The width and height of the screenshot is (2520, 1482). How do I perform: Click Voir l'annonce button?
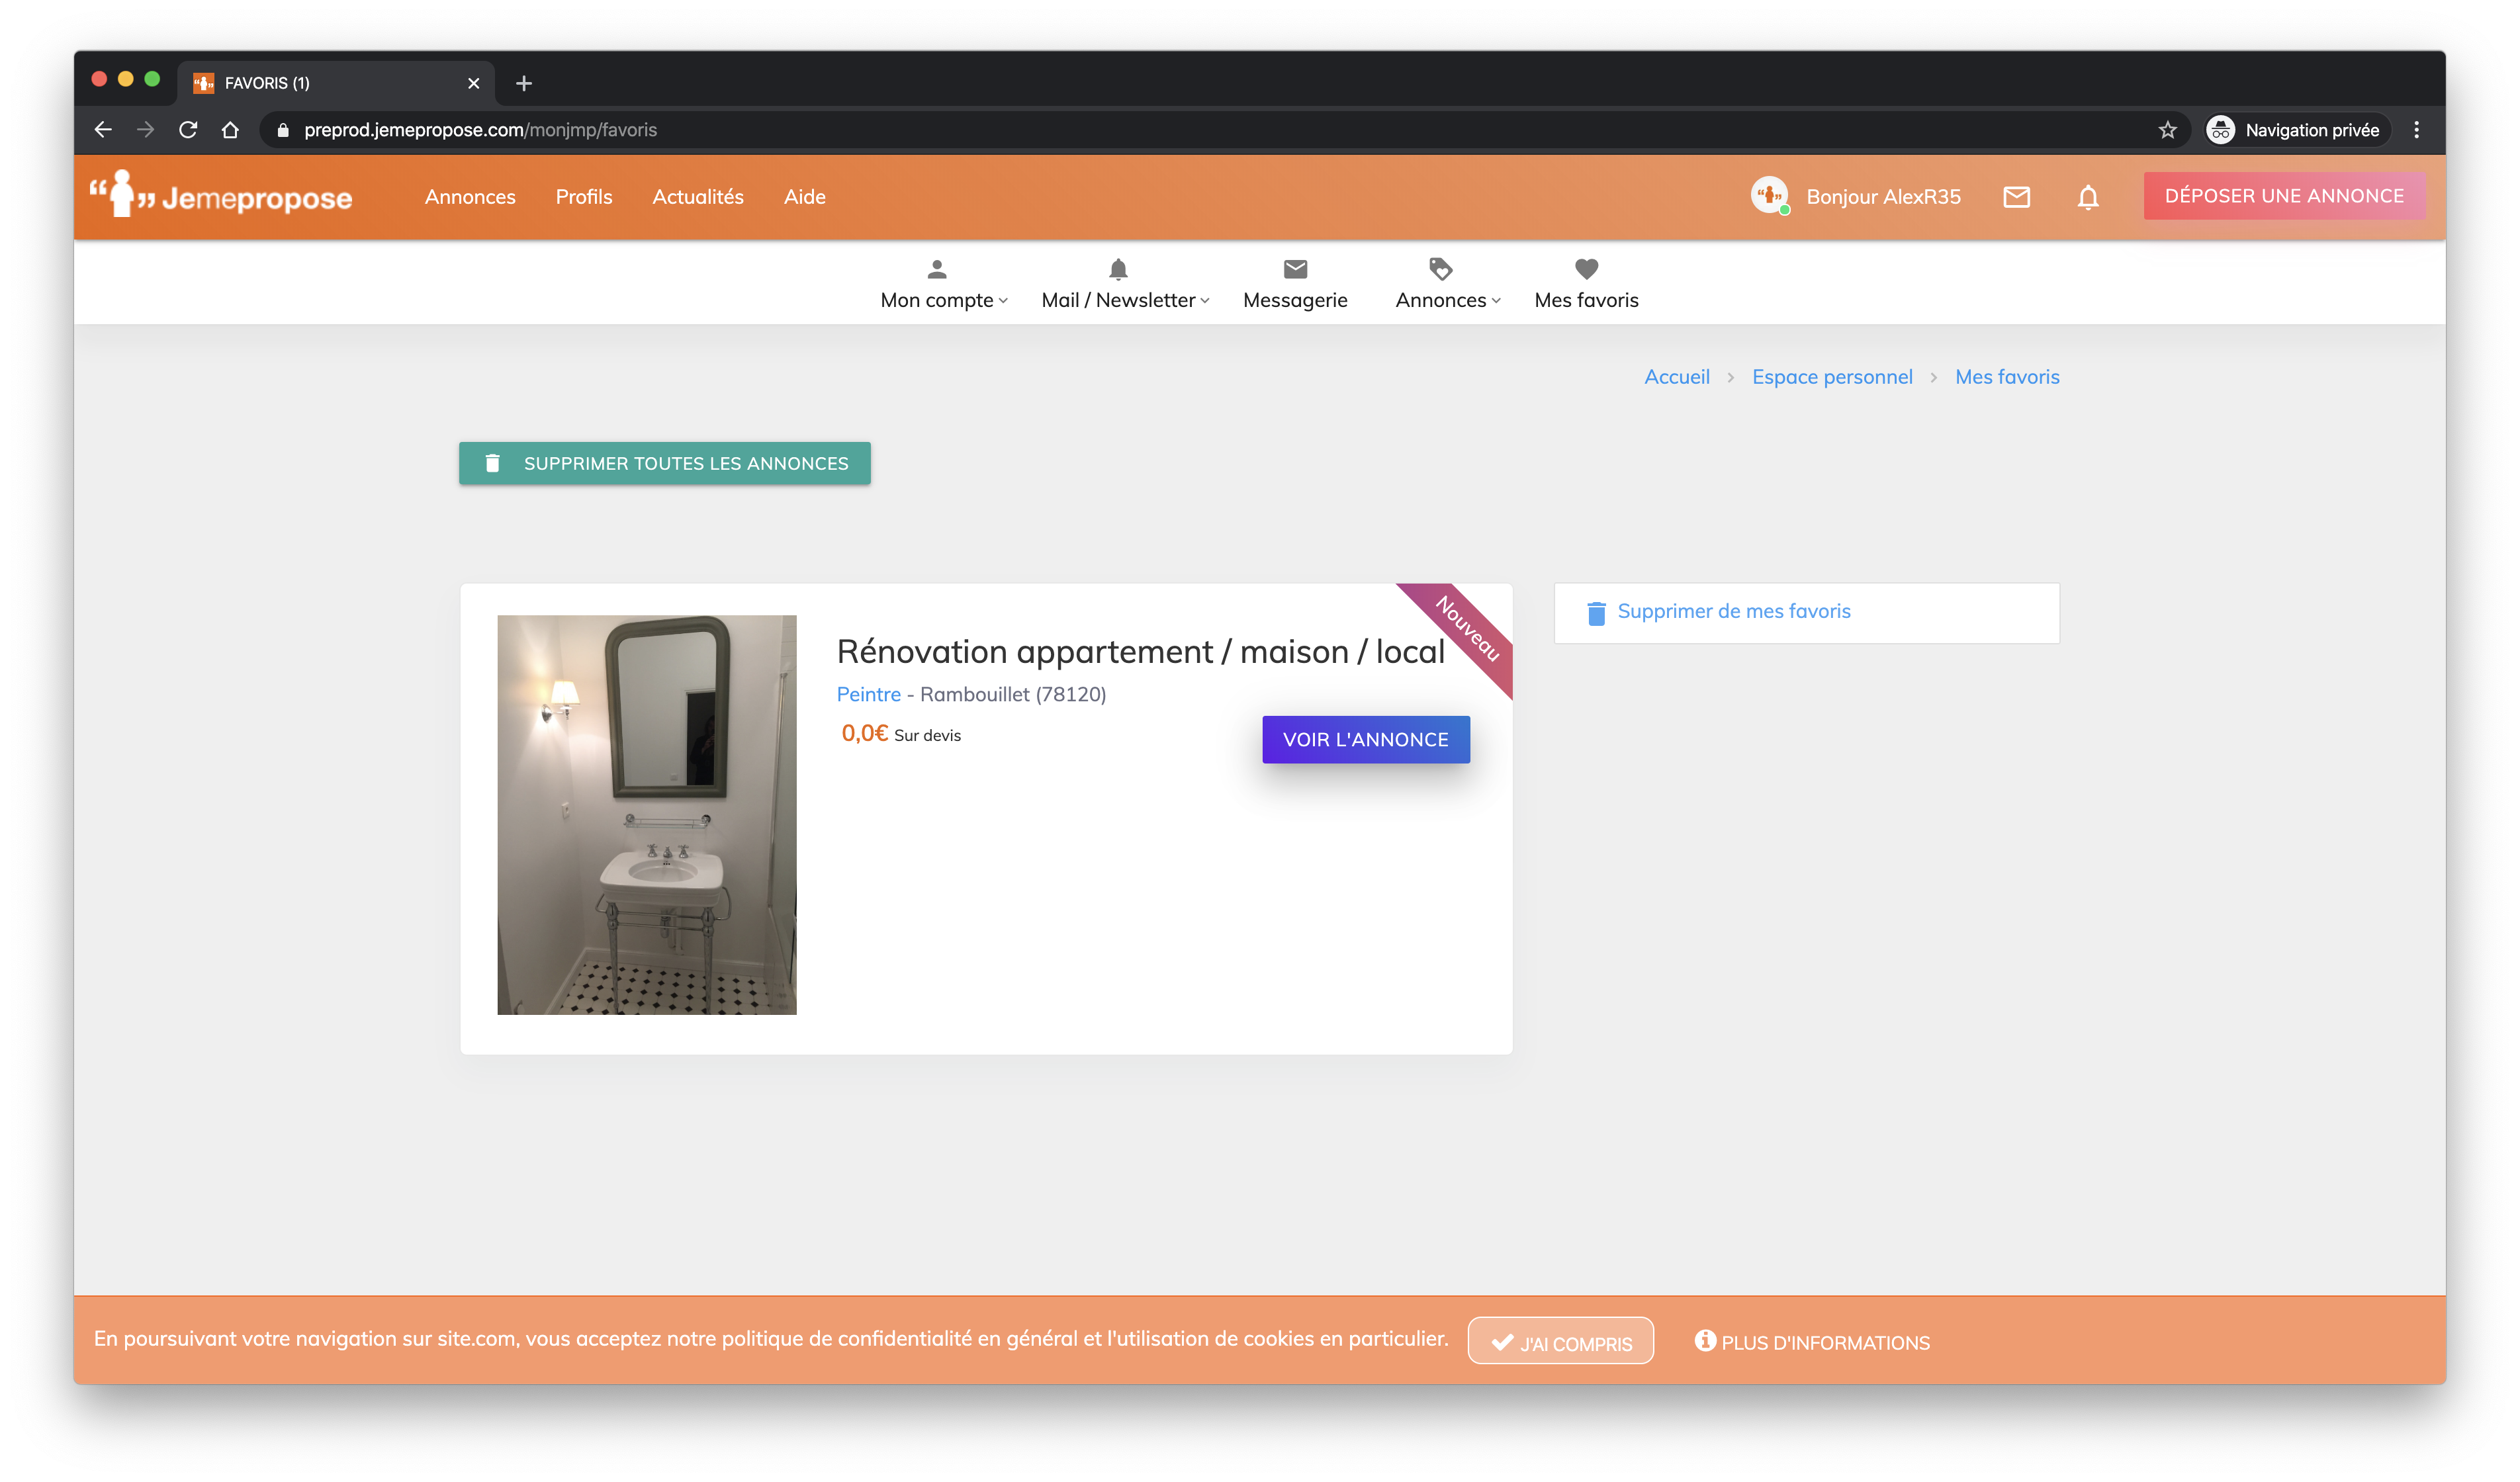1365,739
